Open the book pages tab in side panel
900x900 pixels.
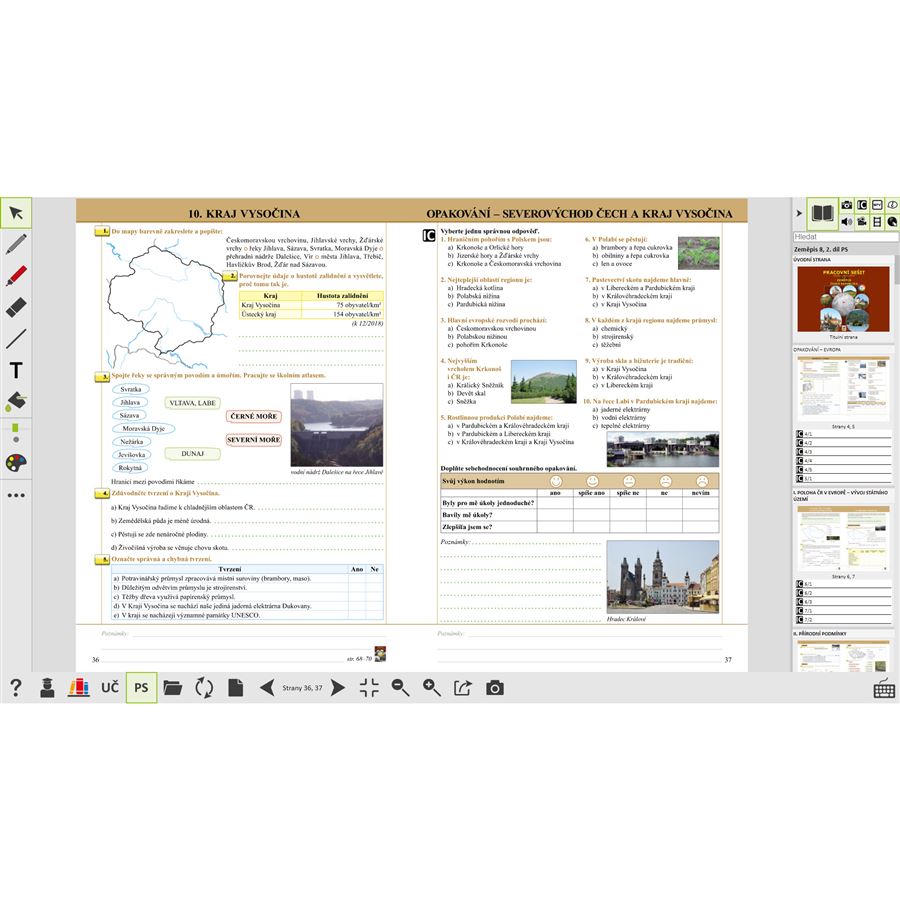click(x=822, y=213)
